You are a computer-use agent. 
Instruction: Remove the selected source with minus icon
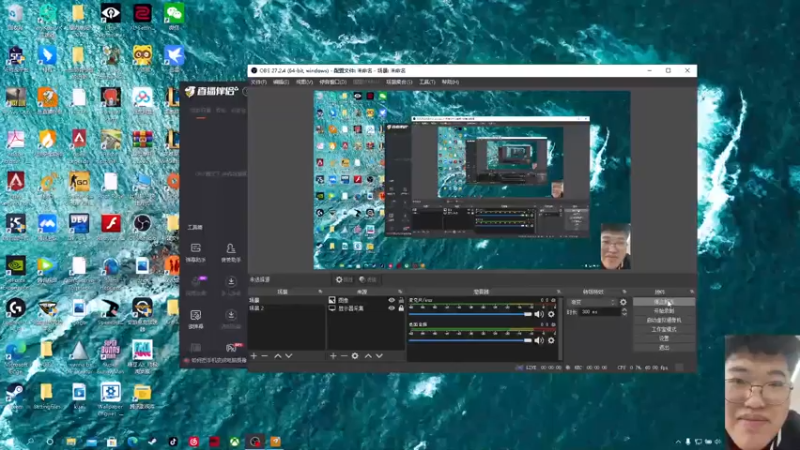coord(344,356)
